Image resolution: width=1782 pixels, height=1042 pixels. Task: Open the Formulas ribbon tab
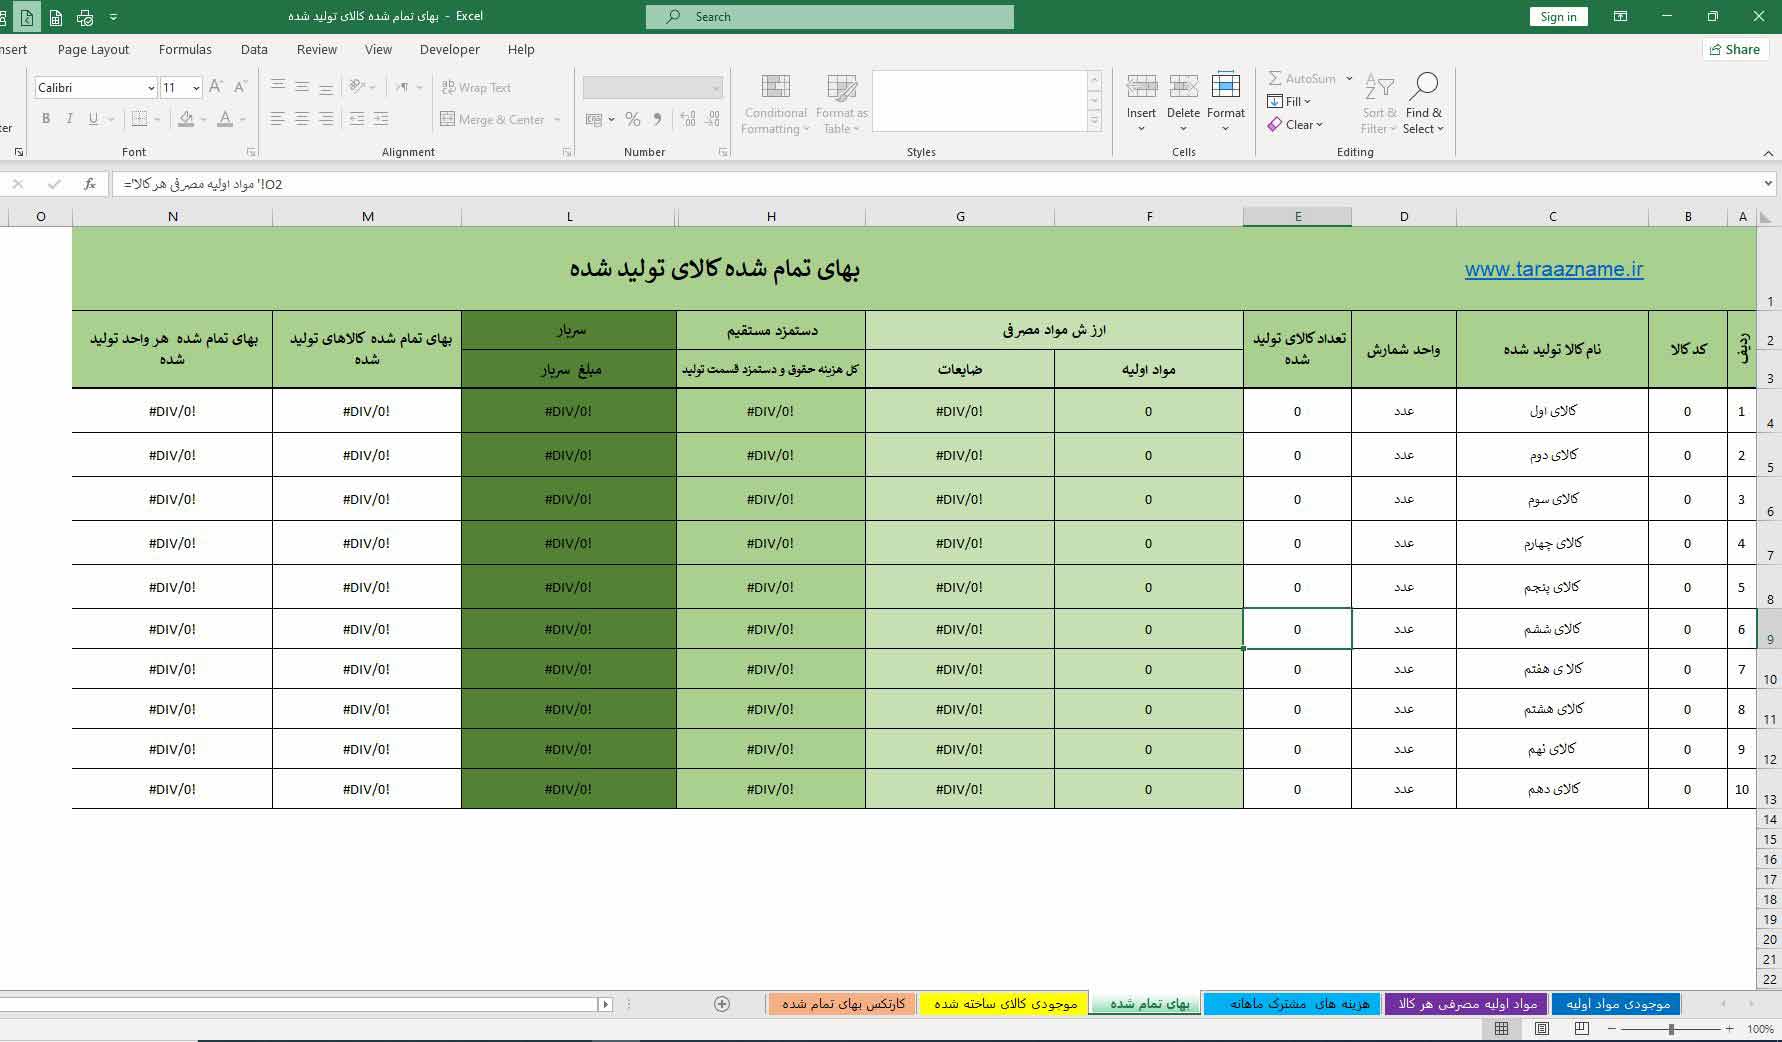(x=185, y=49)
